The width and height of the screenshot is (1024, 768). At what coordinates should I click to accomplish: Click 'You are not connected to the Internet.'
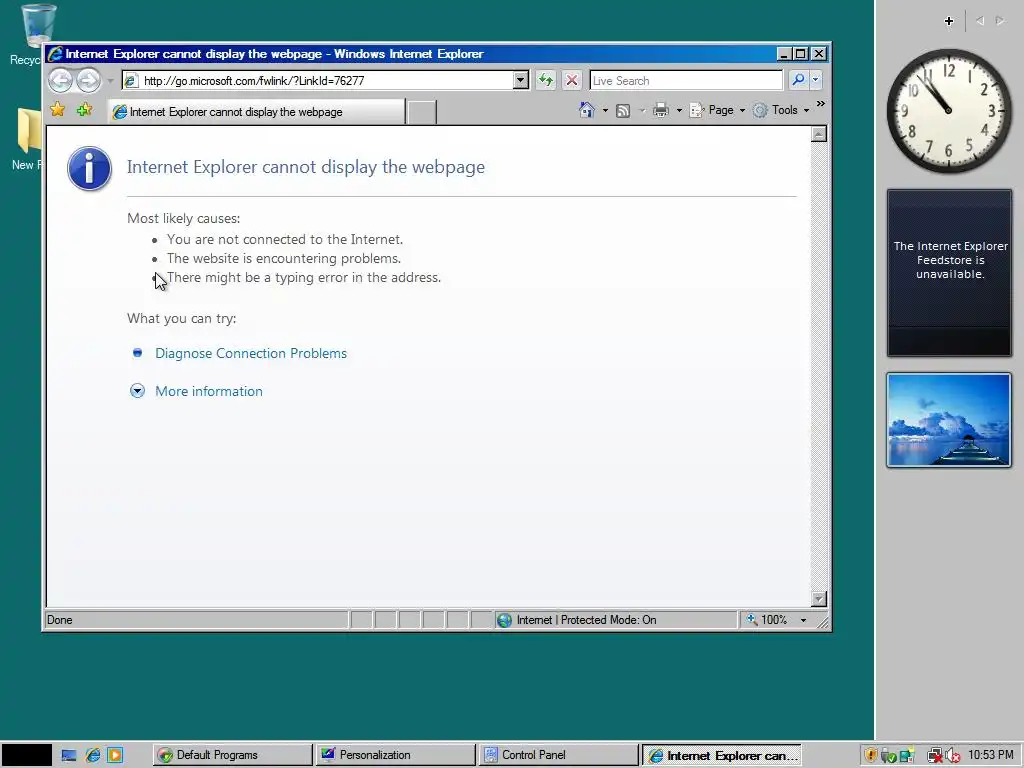[285, 239]
